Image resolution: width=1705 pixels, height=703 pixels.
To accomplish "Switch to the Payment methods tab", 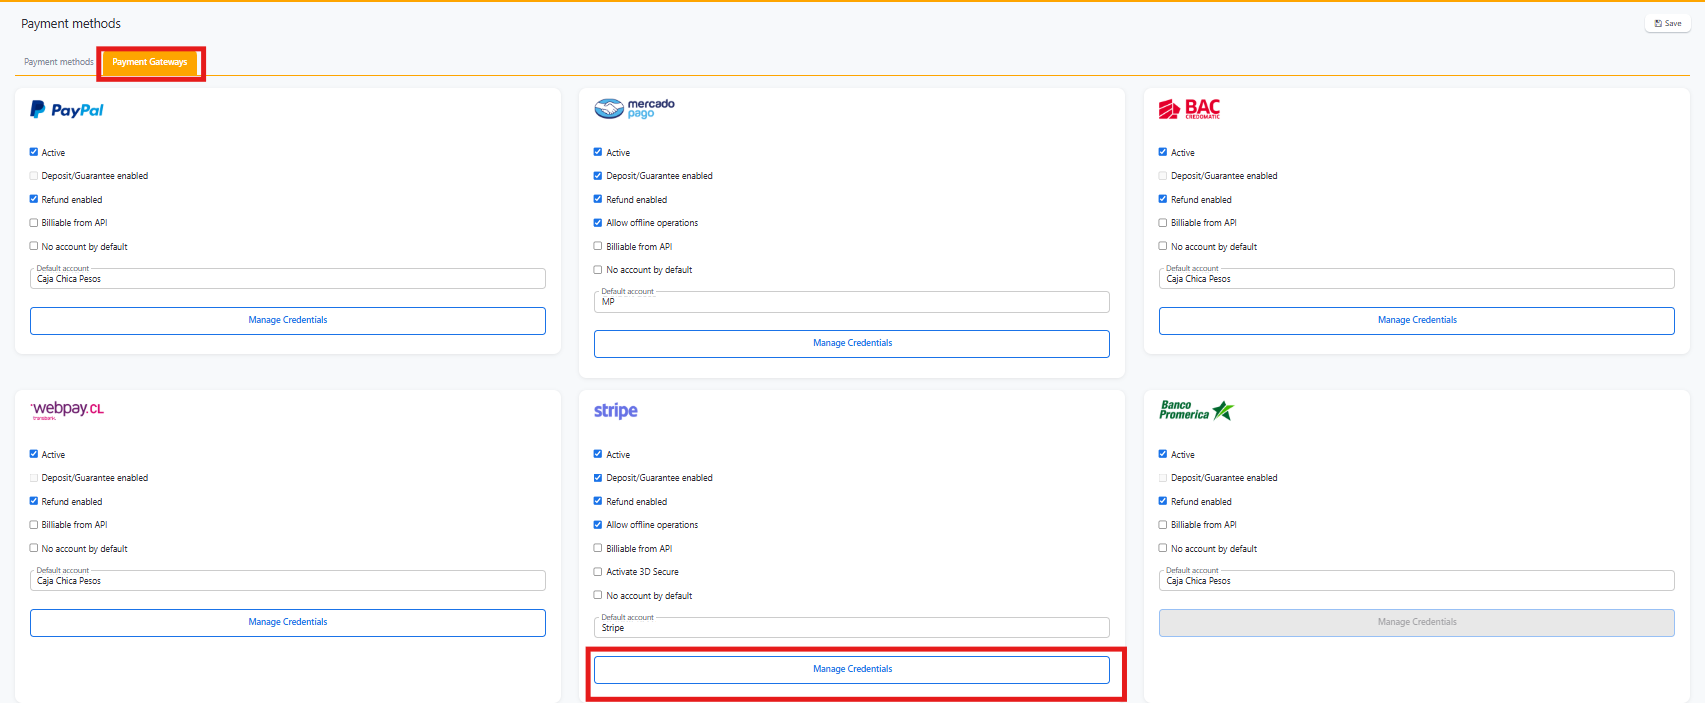I will click(x=58, y=62).
